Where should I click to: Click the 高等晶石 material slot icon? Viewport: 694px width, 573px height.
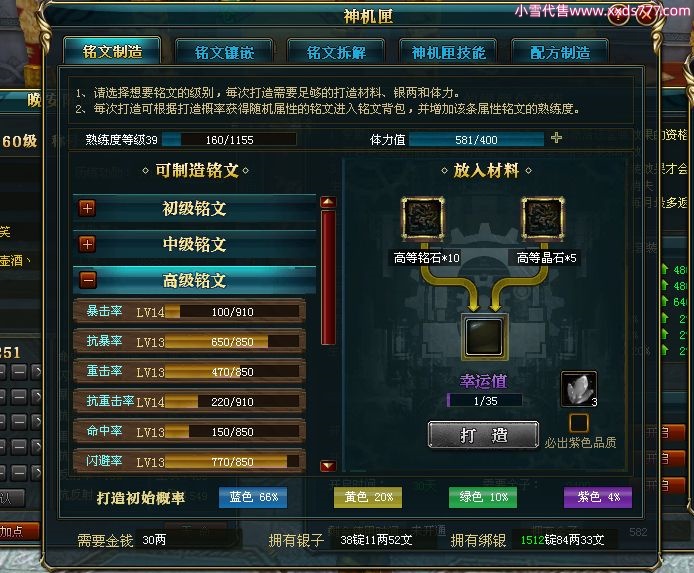(x=543, y=219)
